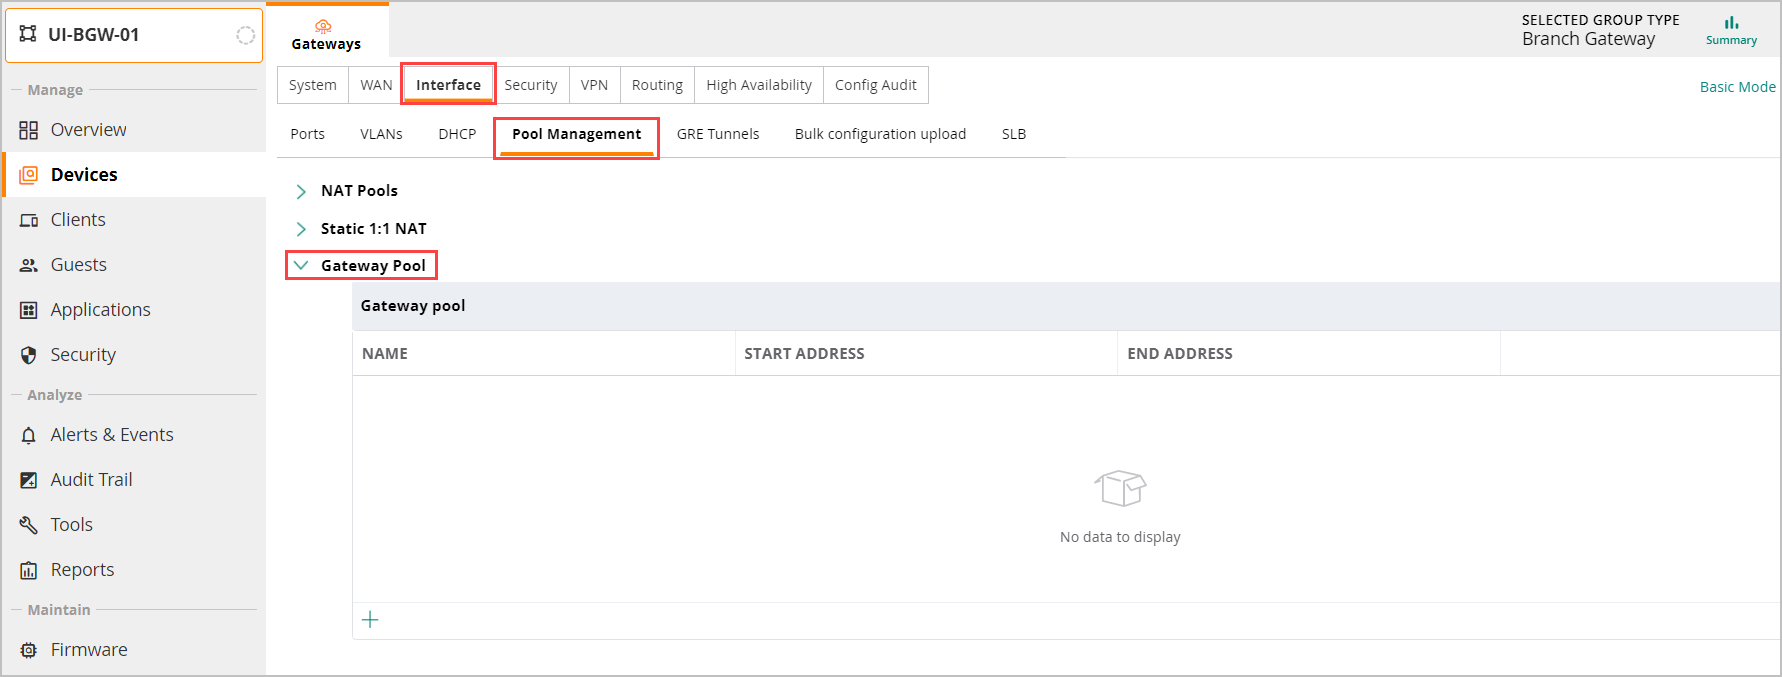Viewport: 1782px width, 677px height.
Task: Click the Applications grid icon
Action: 29,310
